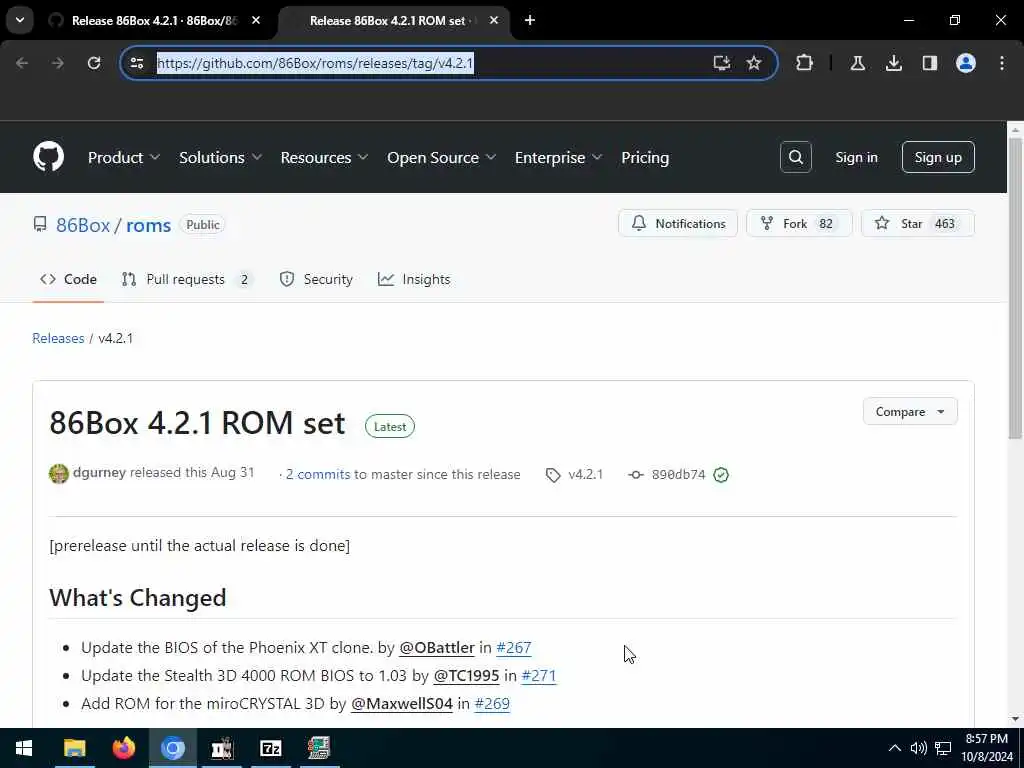Open dgurney's profile avatar
Image resolution: width=1024 pixels, height=768 pixels.
[x=59, y=473]
